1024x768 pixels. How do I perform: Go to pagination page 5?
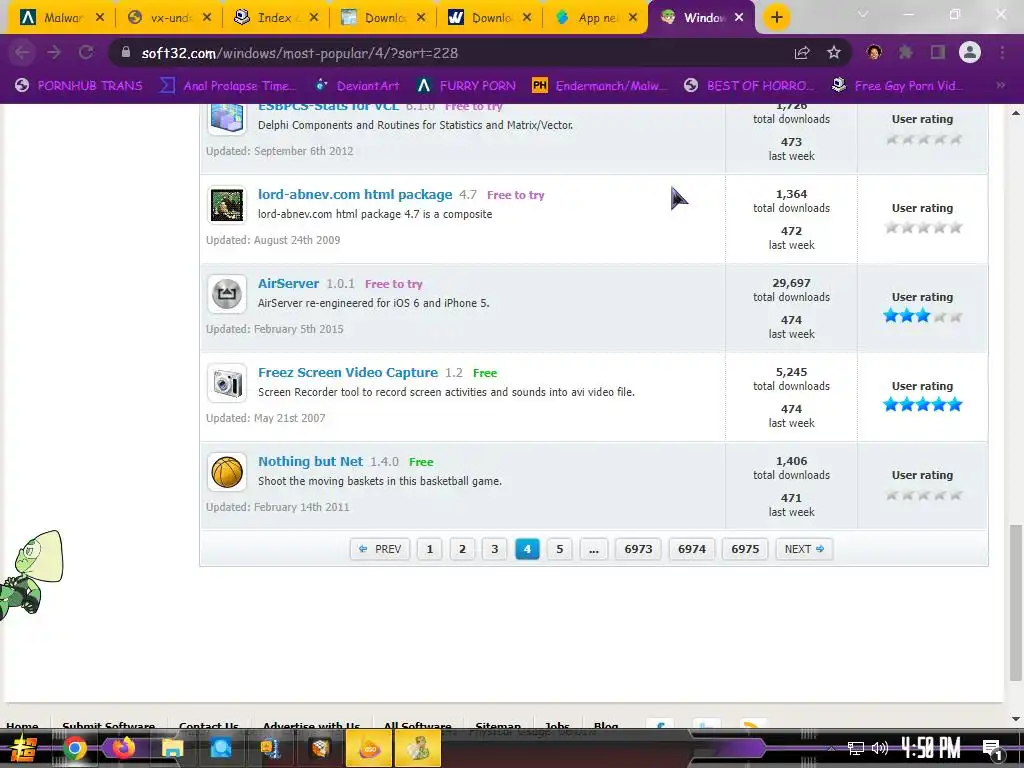[560, 549]
